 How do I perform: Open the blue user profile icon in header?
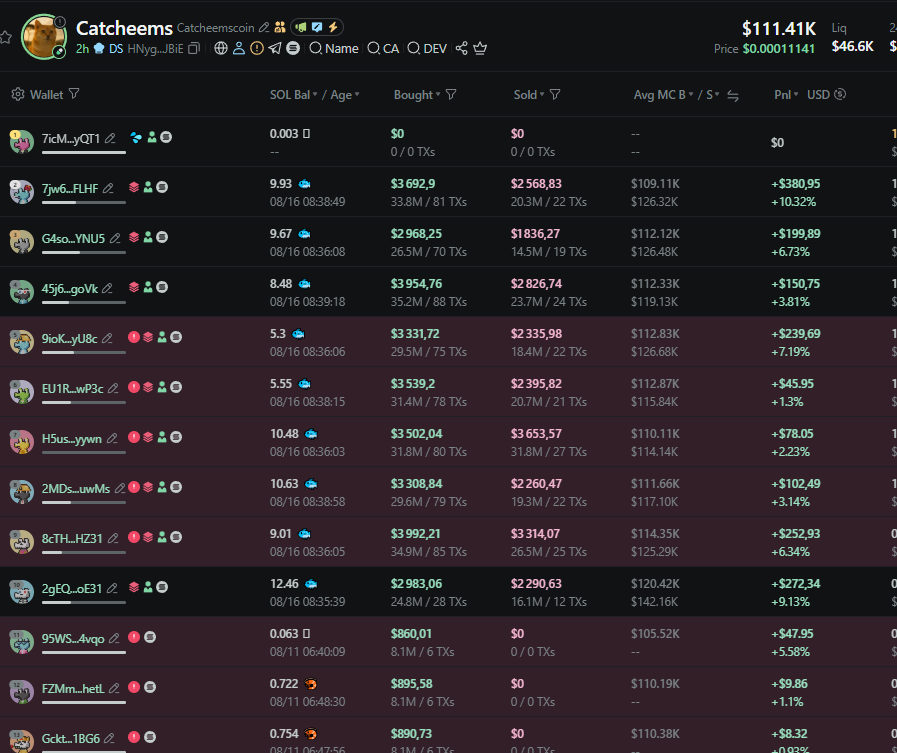coord(239,49)
